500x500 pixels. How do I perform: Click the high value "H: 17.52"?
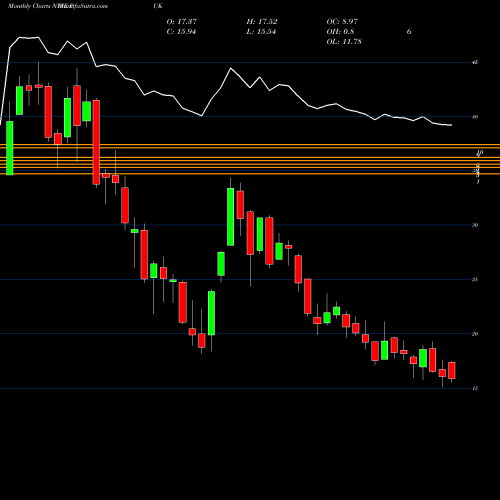click(x=262, y=22)
